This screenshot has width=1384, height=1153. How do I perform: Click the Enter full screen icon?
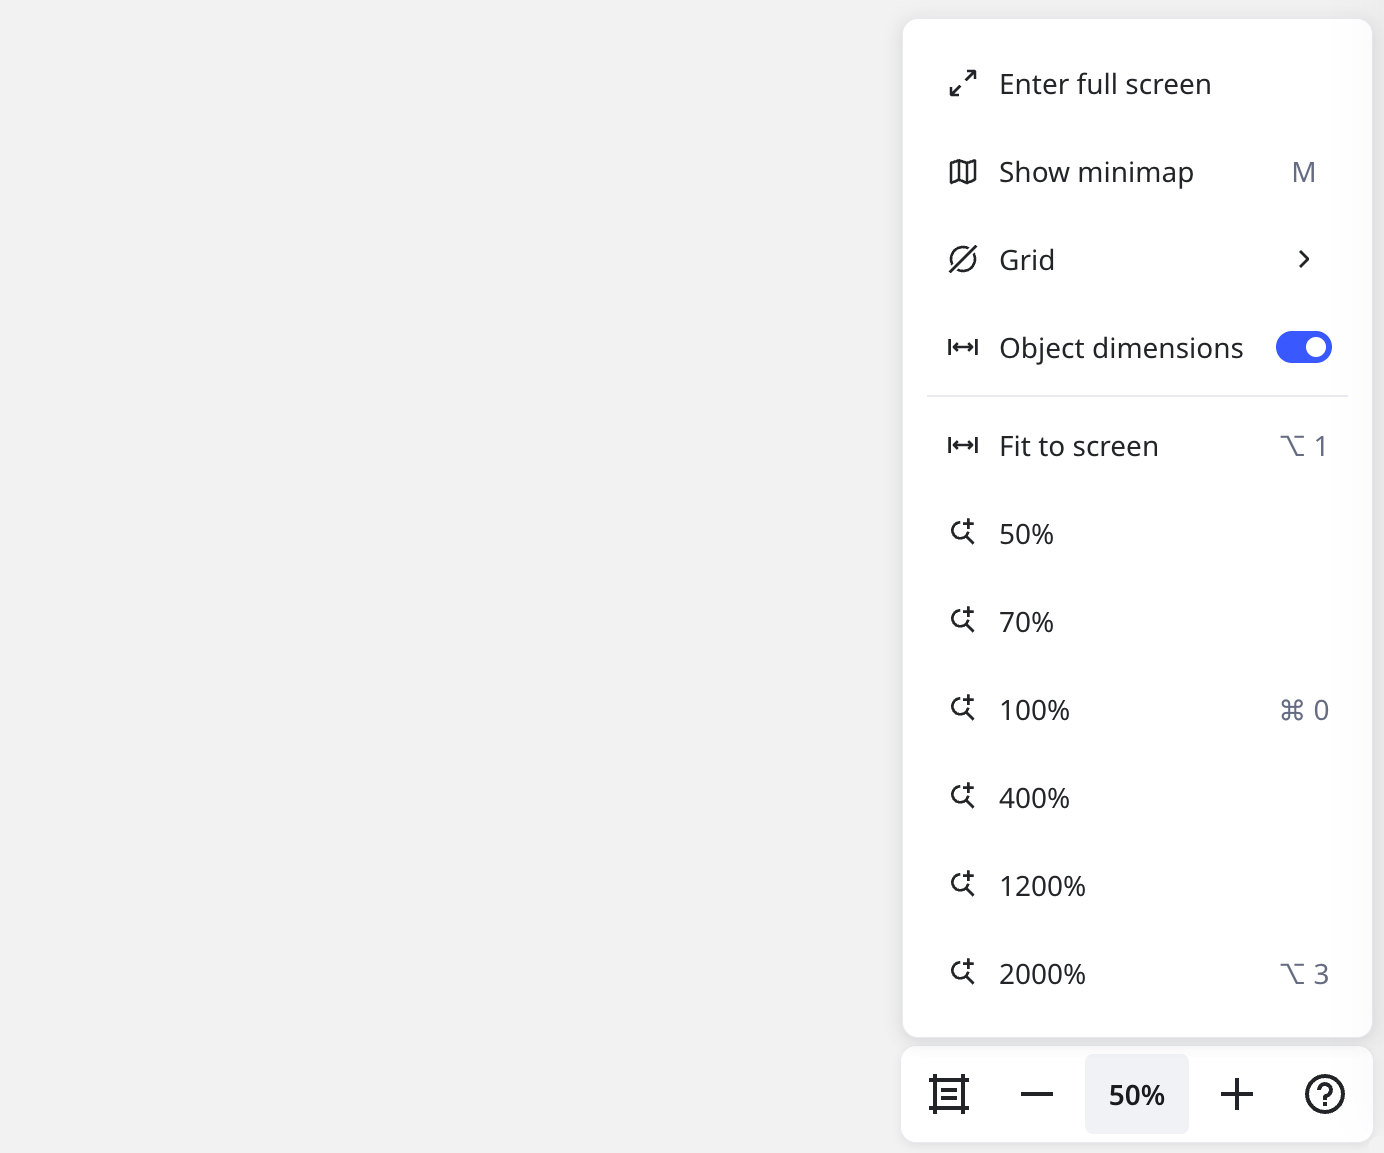[x=962, y=84]
